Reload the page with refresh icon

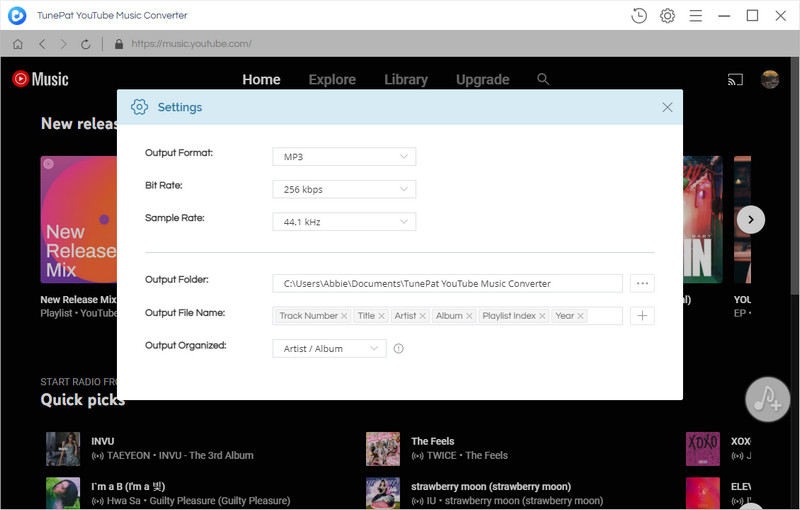[x=86, y=44]
